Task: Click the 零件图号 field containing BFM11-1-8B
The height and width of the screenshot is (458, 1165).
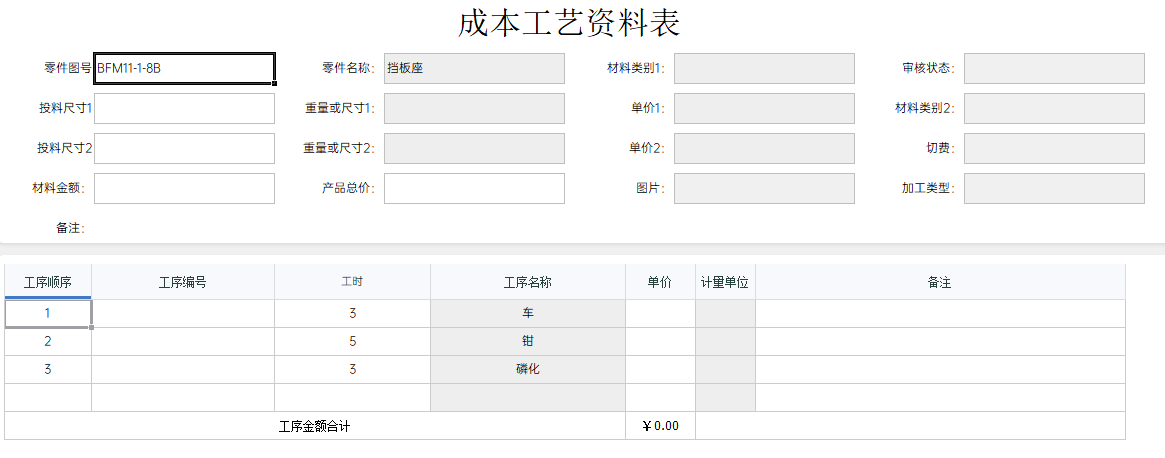Action: coord(184,68)
